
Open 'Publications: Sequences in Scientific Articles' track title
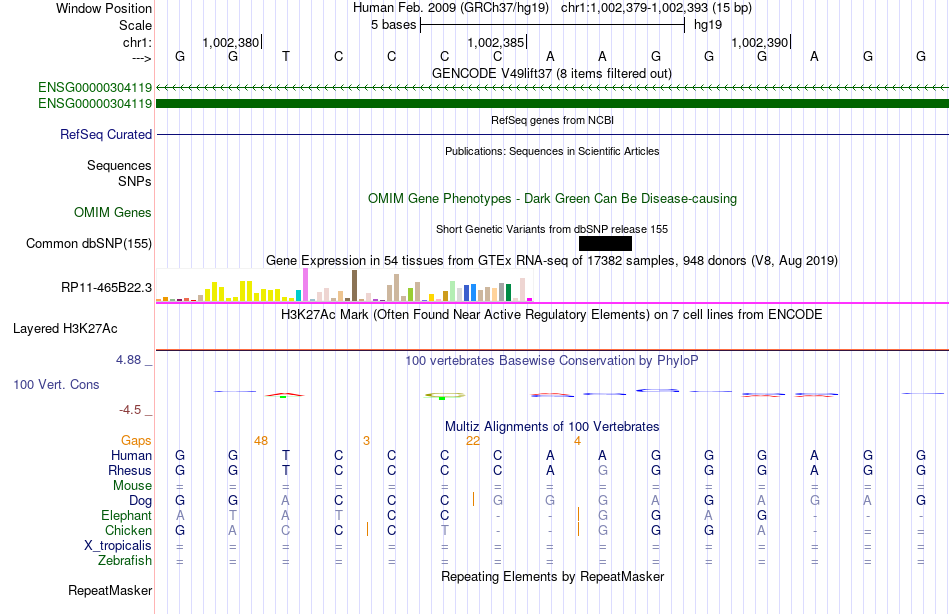pos(552,151)
